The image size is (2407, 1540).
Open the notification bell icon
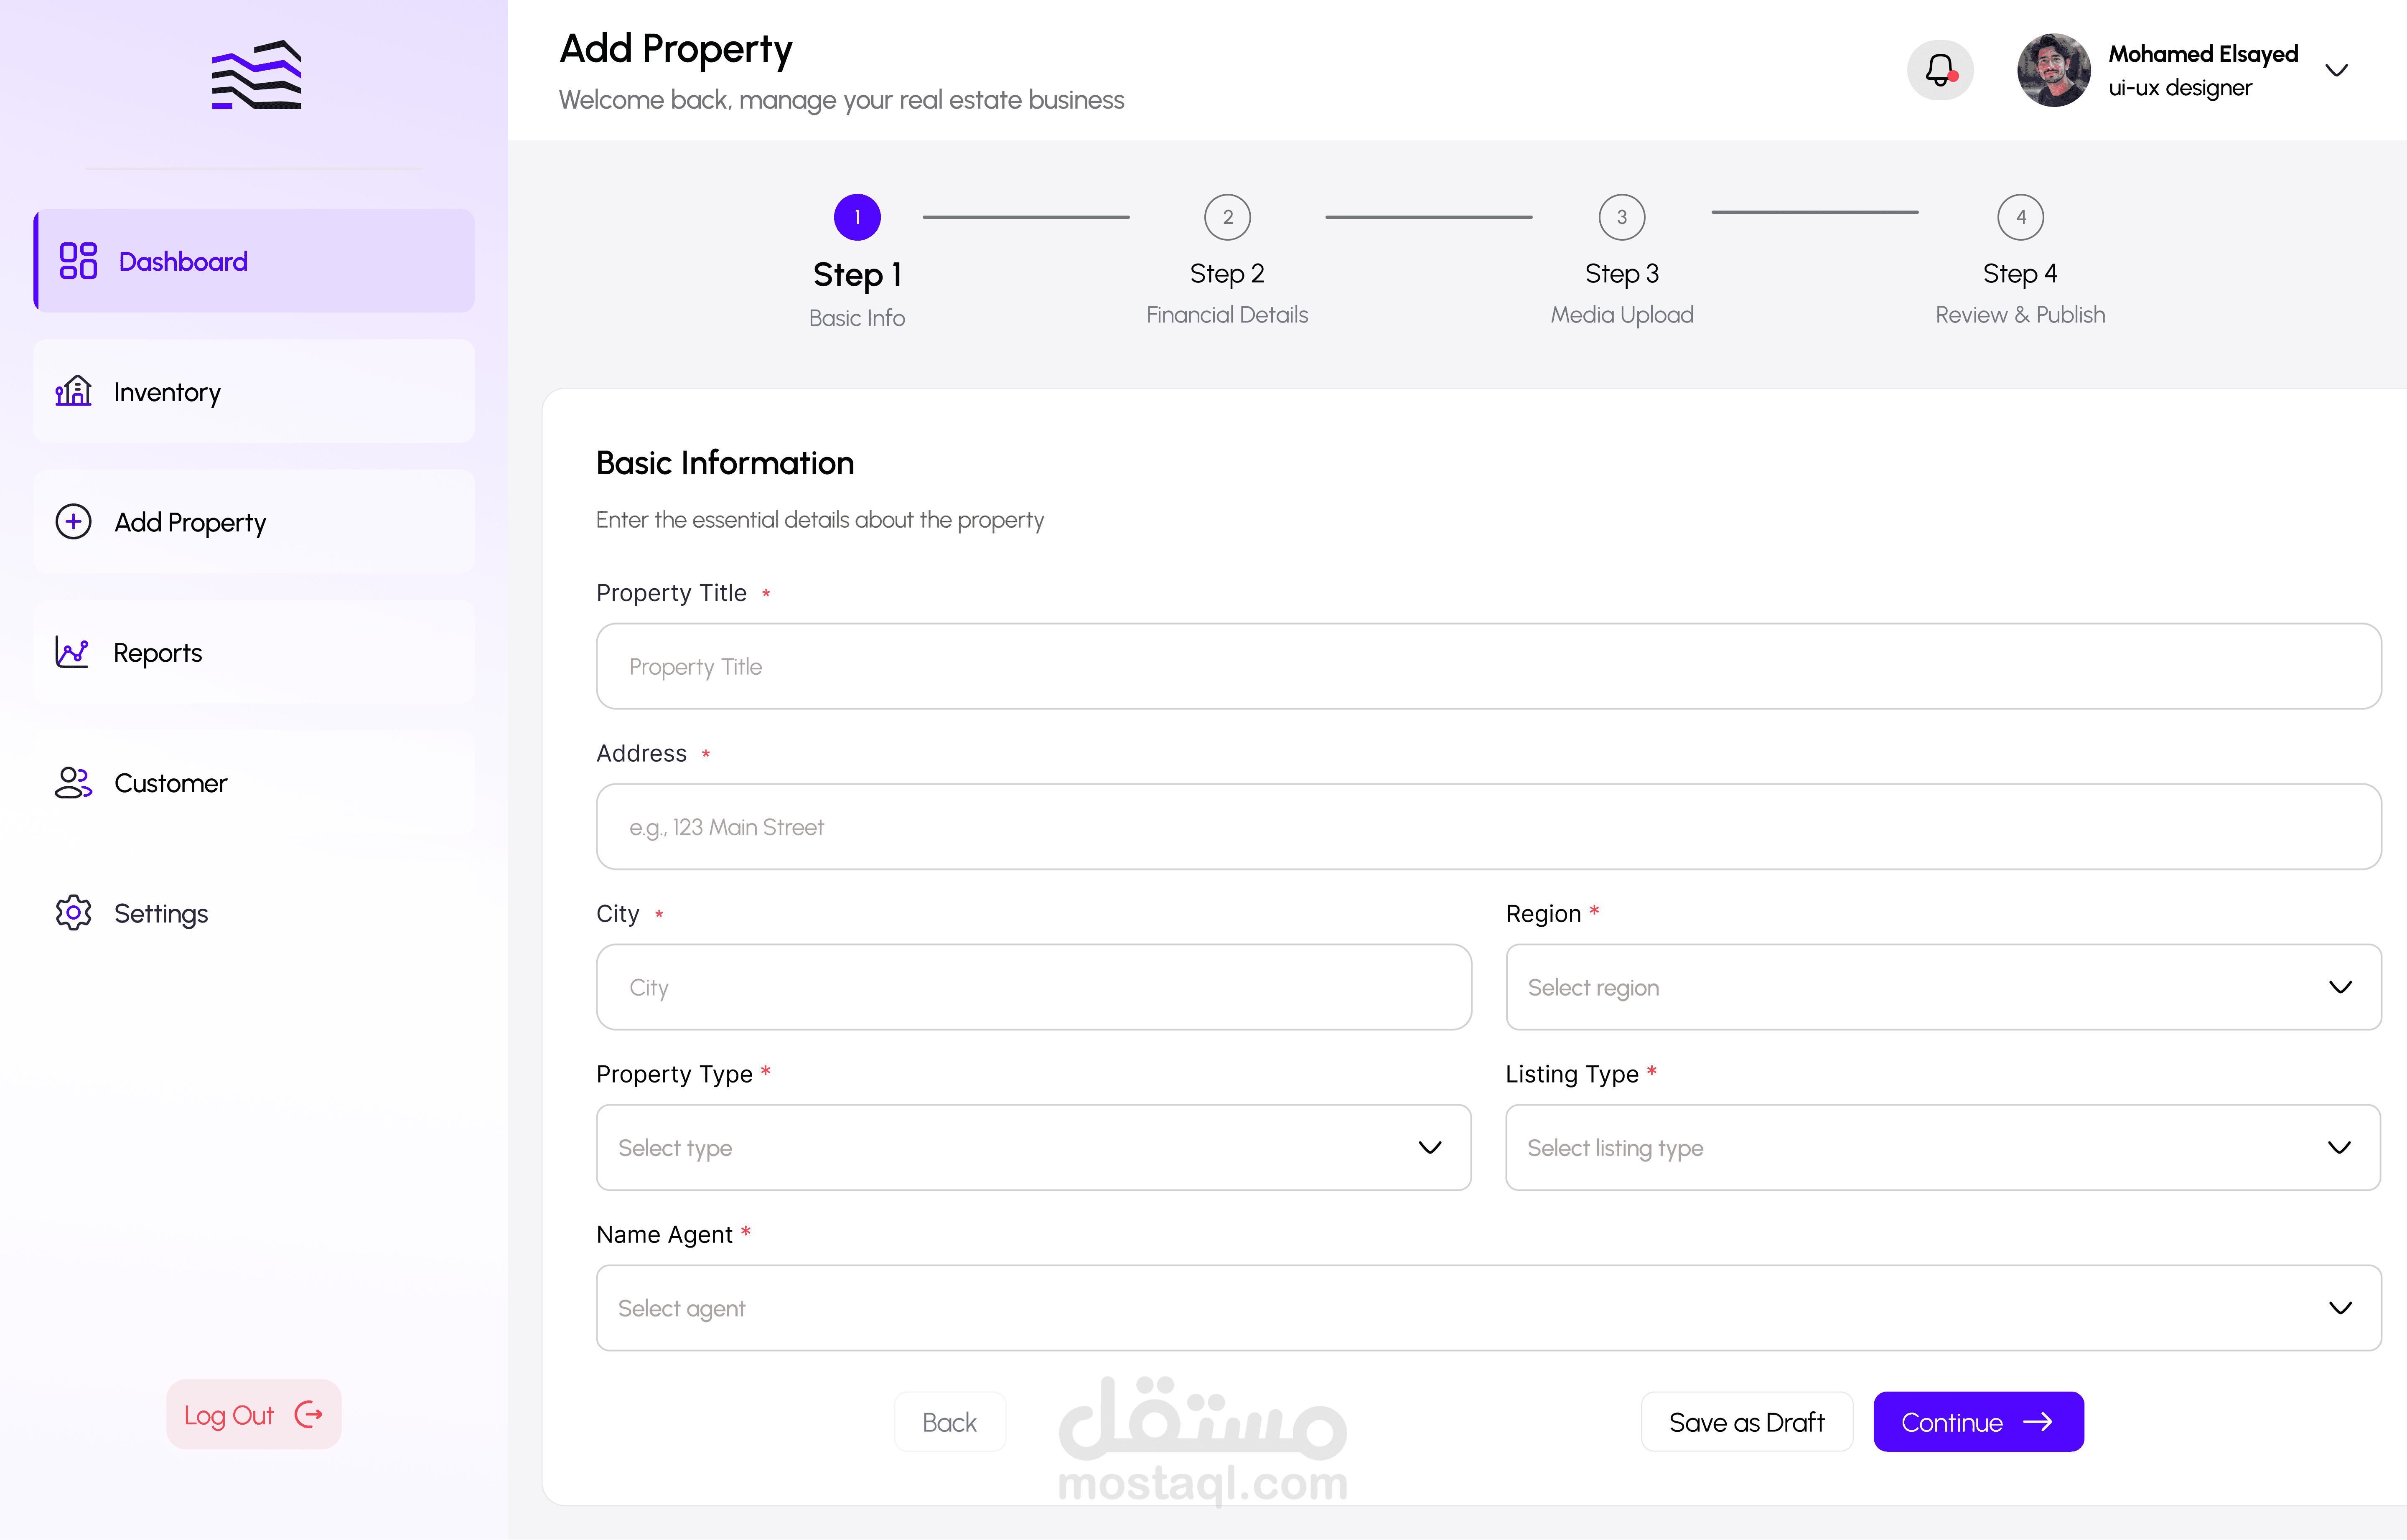click(x=1939, y=70)
